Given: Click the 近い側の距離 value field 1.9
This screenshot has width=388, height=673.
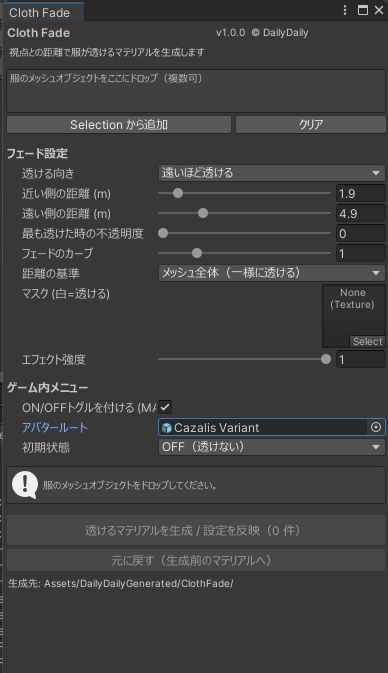Looking at the screenshot, I should pyautogui.click(x=361, y=194).
